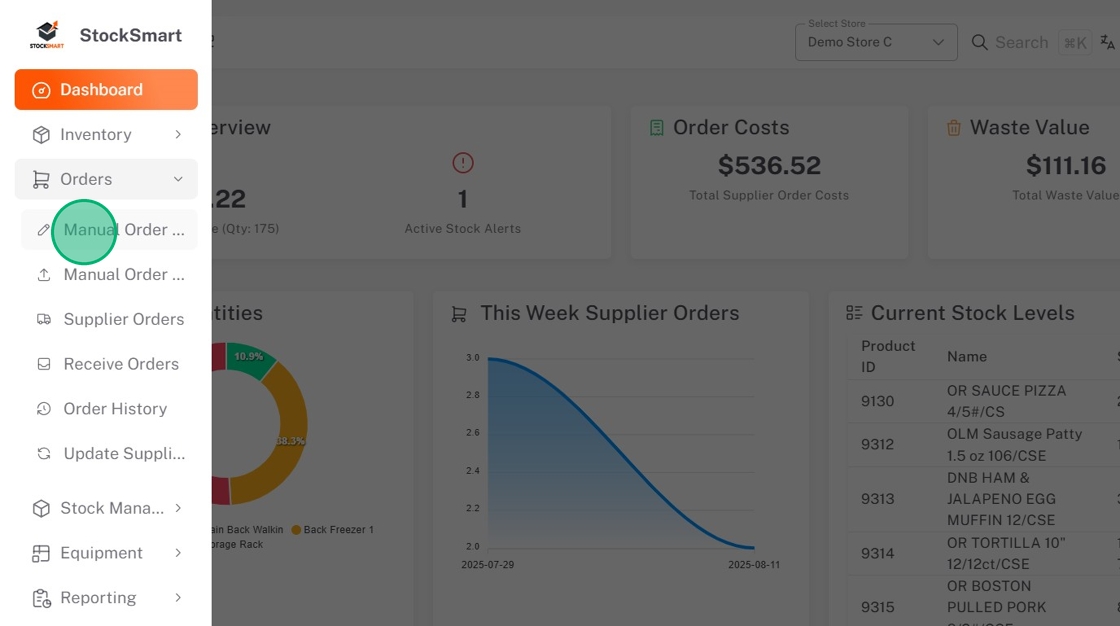Open the language translate icon
This screenshot has height=626, width=1120.
click(x=1107, y=42)
